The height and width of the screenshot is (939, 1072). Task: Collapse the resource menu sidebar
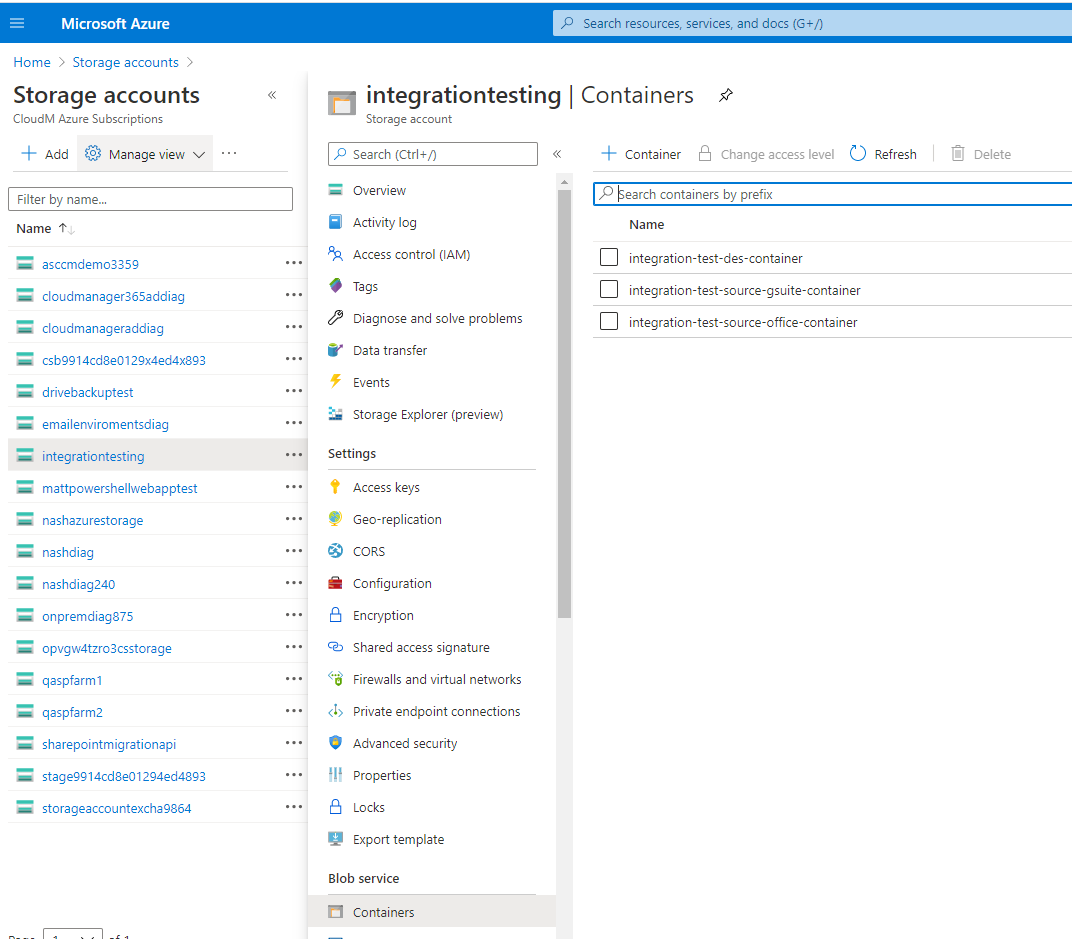pyautogui.click(x=557, y=154)
